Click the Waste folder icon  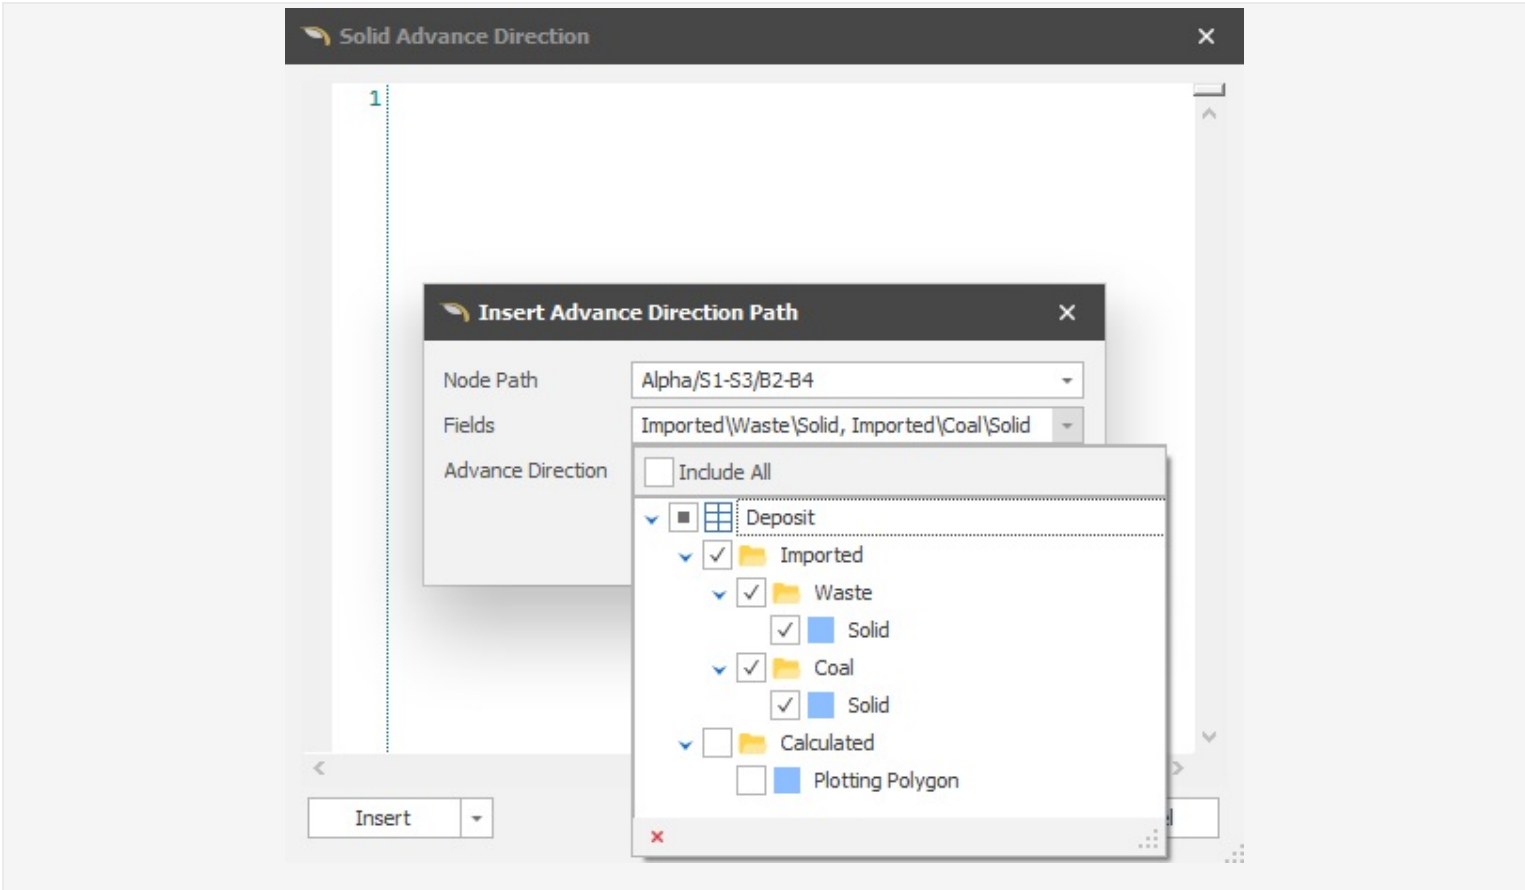(x=786, y=593)
